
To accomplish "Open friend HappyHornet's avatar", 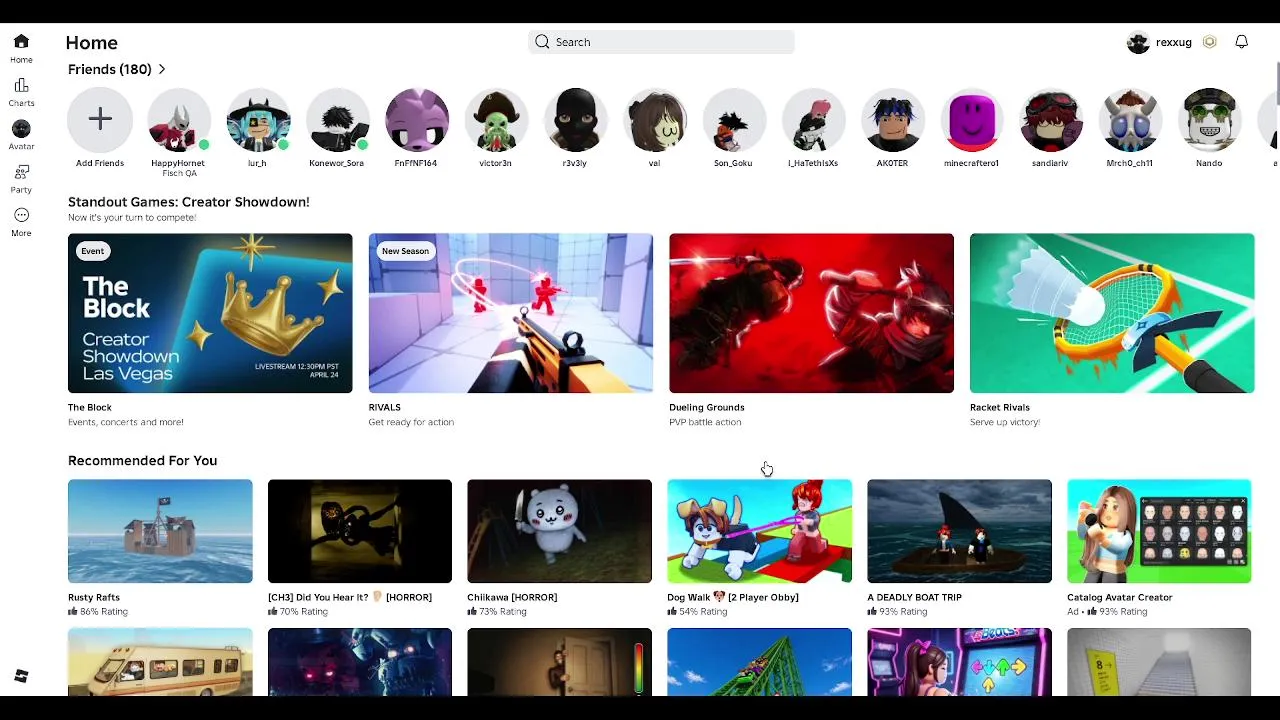I will (x=179, y=120).
